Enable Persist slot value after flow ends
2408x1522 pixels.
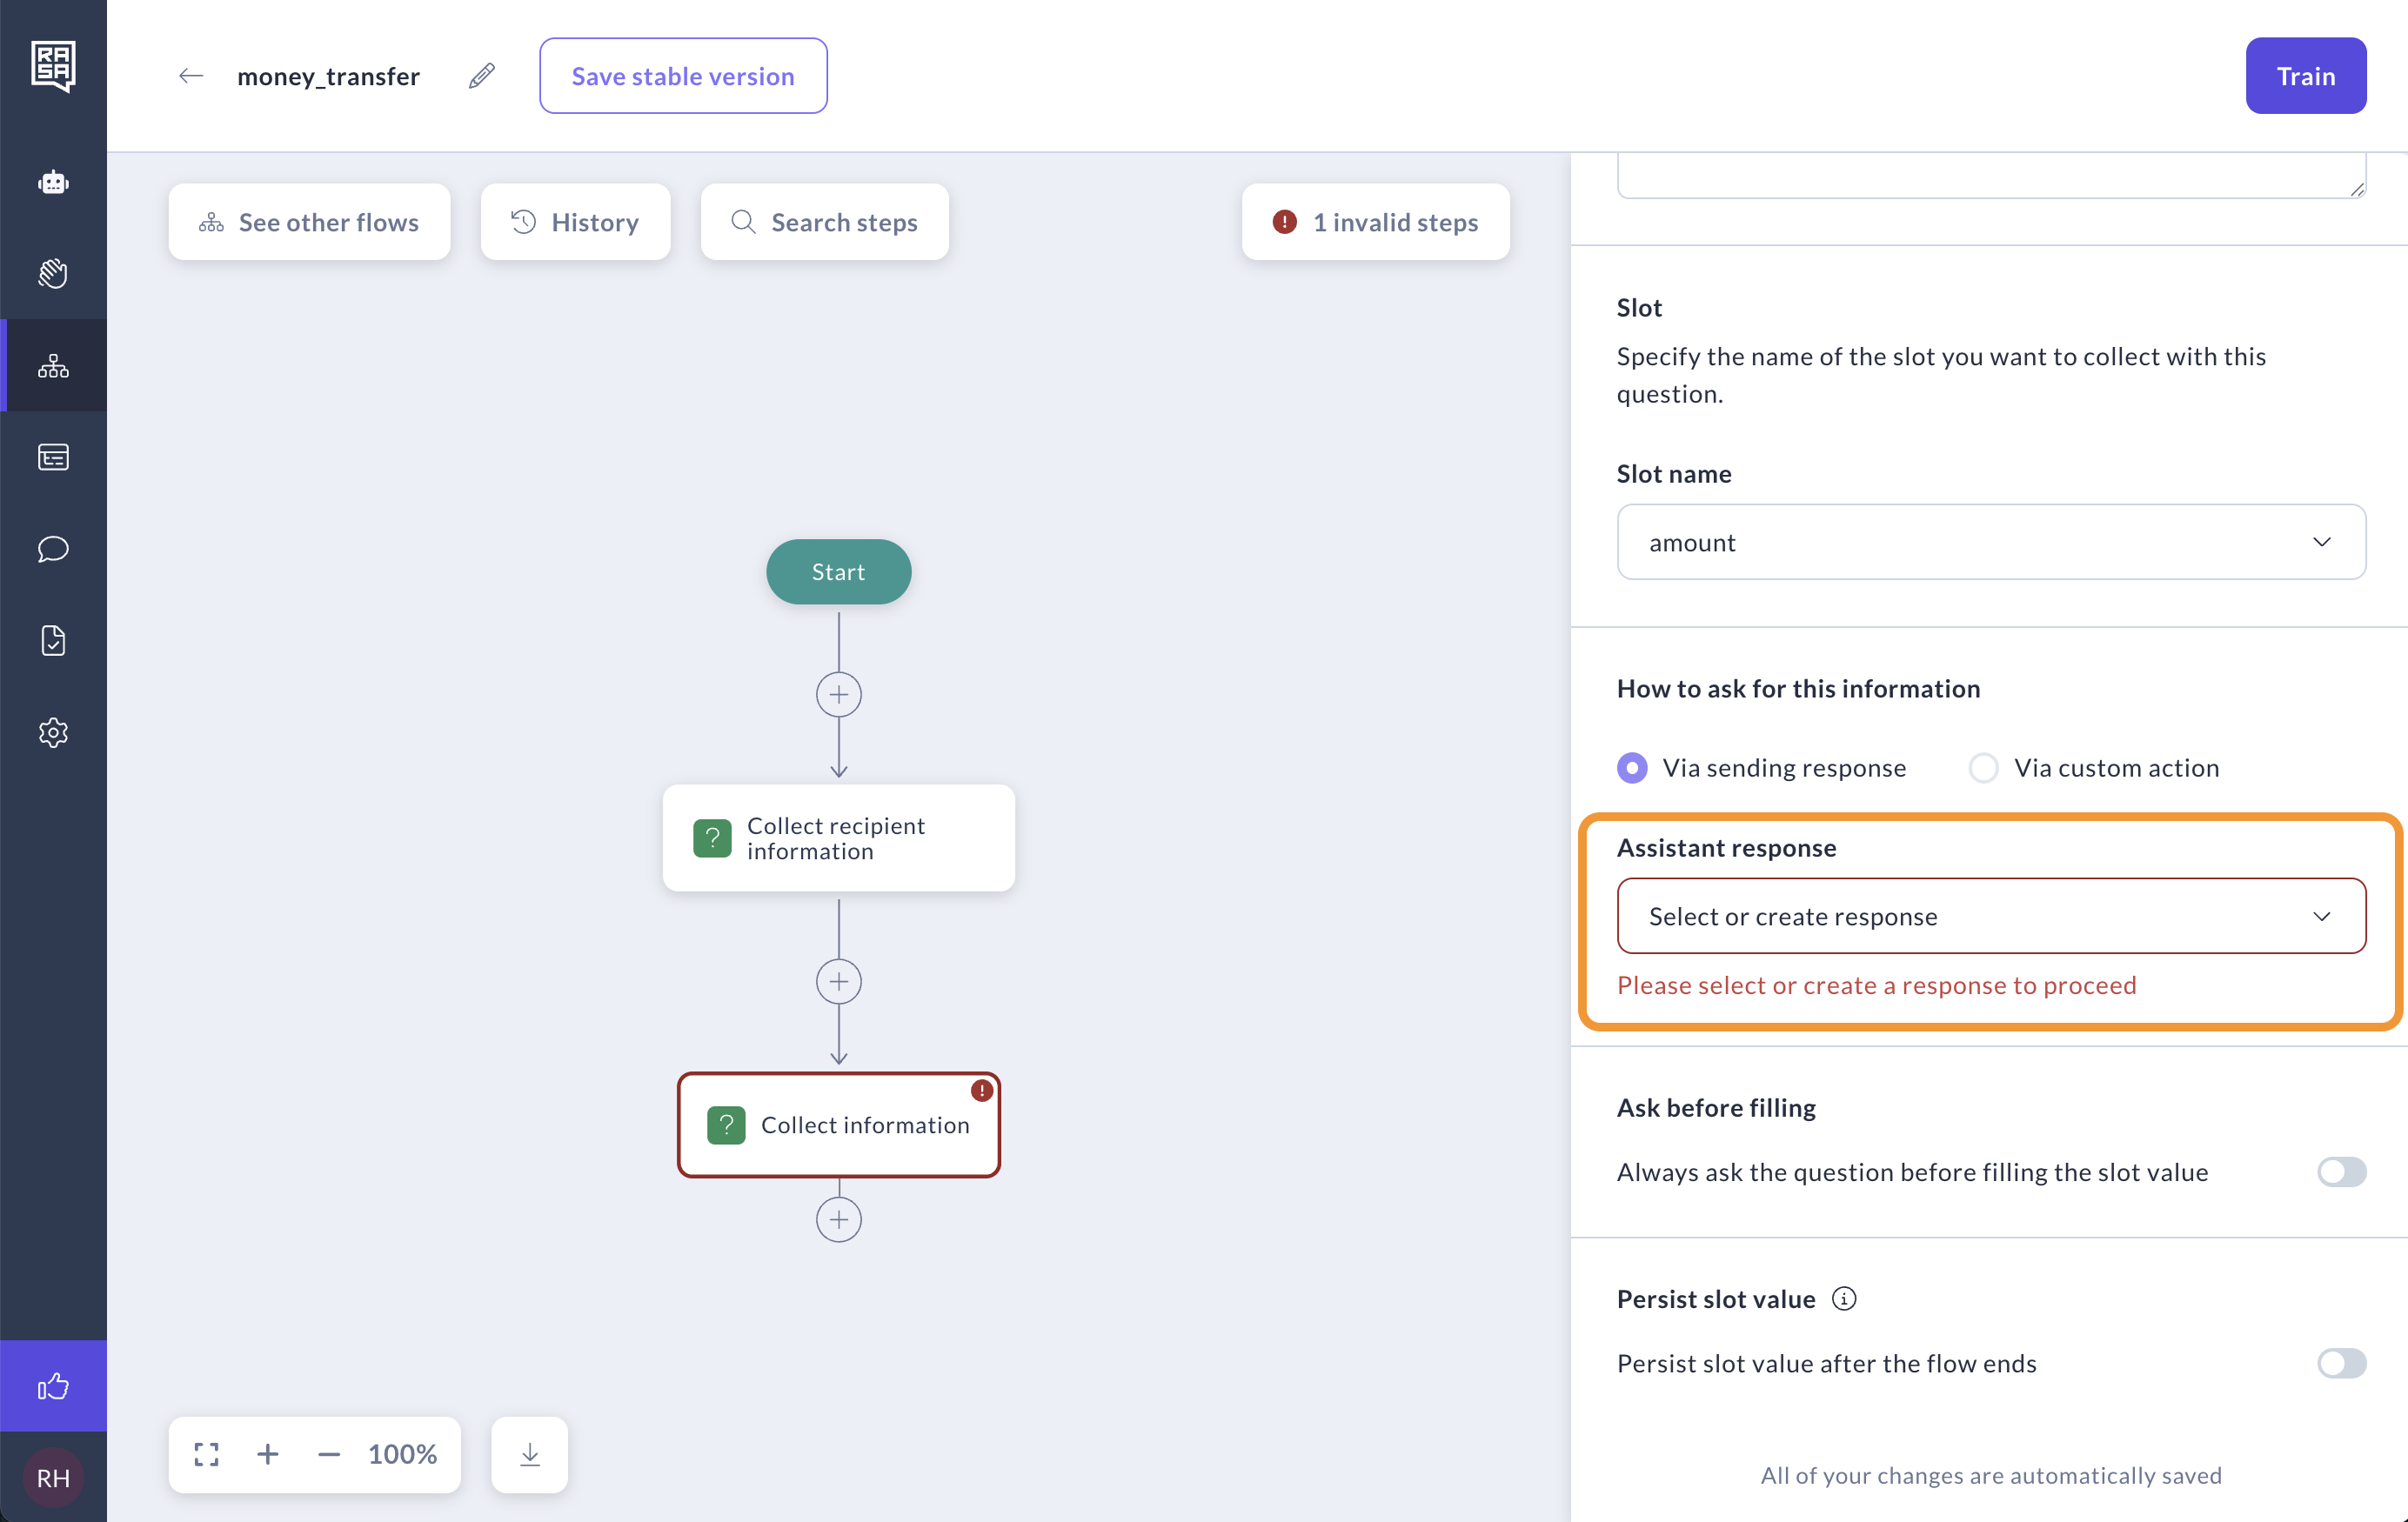point(2340,1363)
